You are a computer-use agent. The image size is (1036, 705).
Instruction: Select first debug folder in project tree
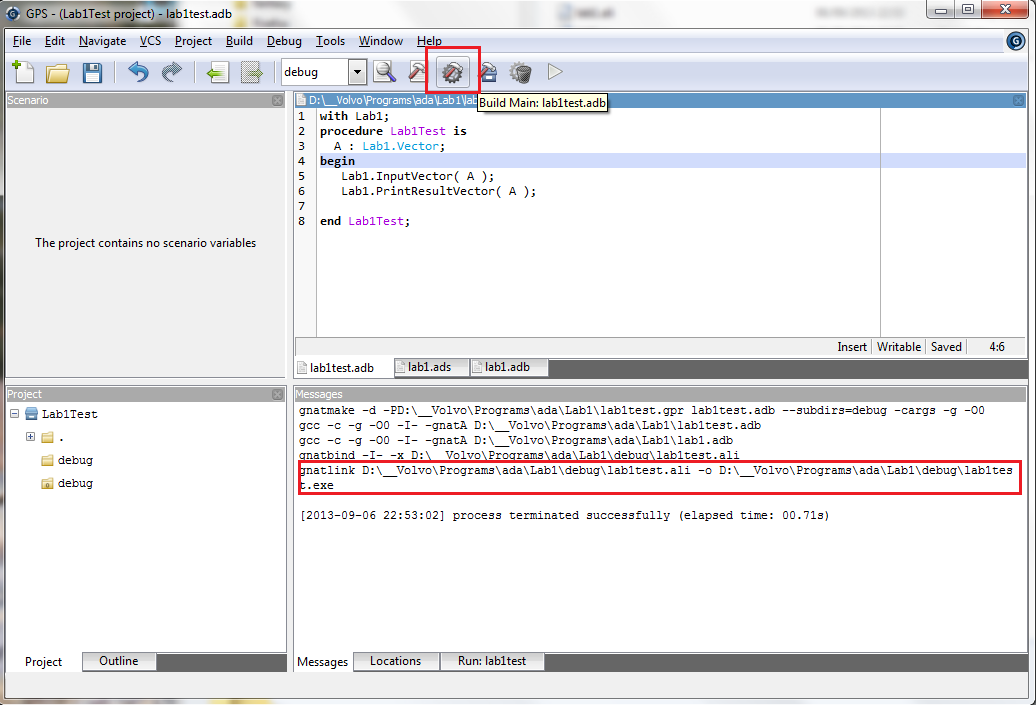[x=75, y=460]
